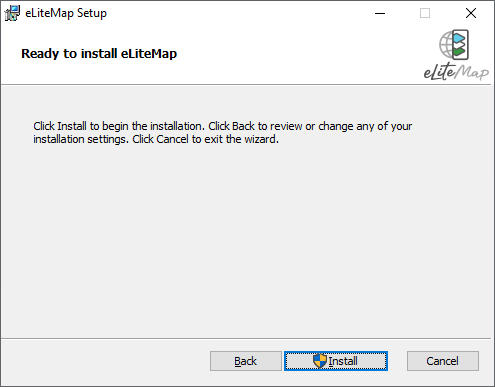The width and height of the screenshot is (495, 387).
Task: Click the "Click Cancel to exit the wizard" sentence
Action: coord(205,139)
